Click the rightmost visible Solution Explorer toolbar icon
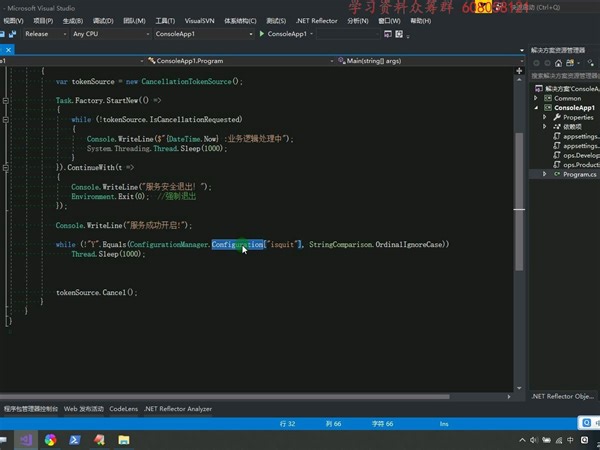600x450 pixels. click(591, 63)
